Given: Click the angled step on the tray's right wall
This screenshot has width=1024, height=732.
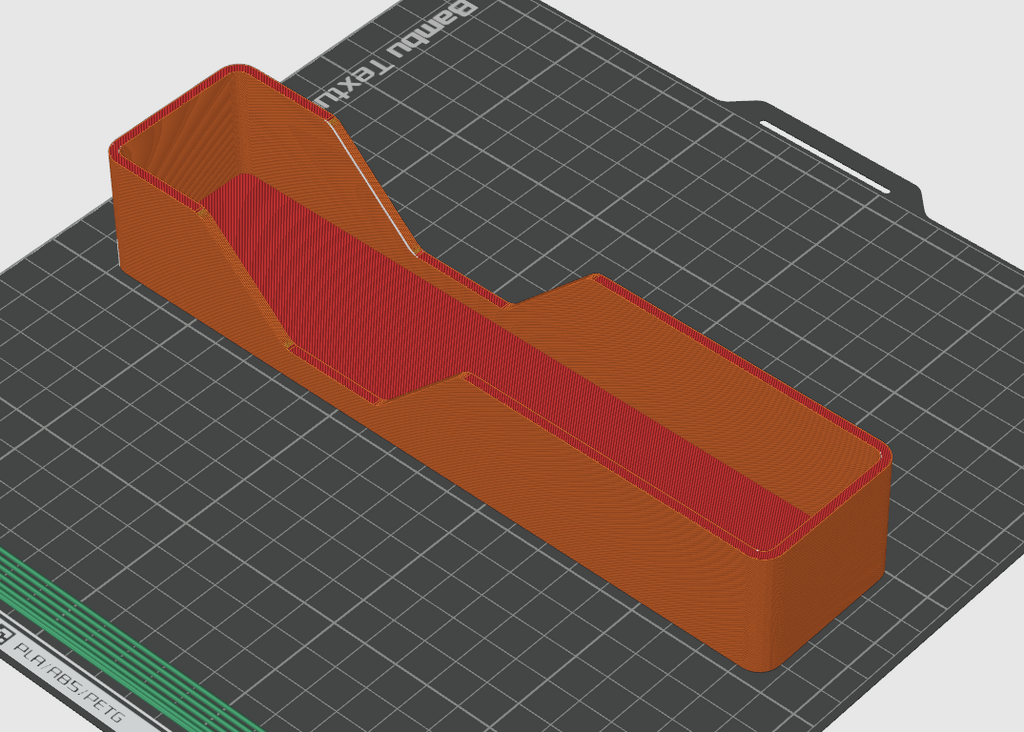Looking at the screenshot, I should [549, 291].
